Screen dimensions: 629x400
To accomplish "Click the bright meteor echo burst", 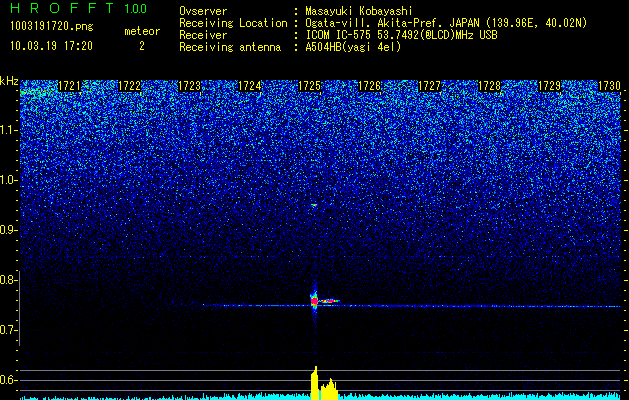I will tap(316, 300).
